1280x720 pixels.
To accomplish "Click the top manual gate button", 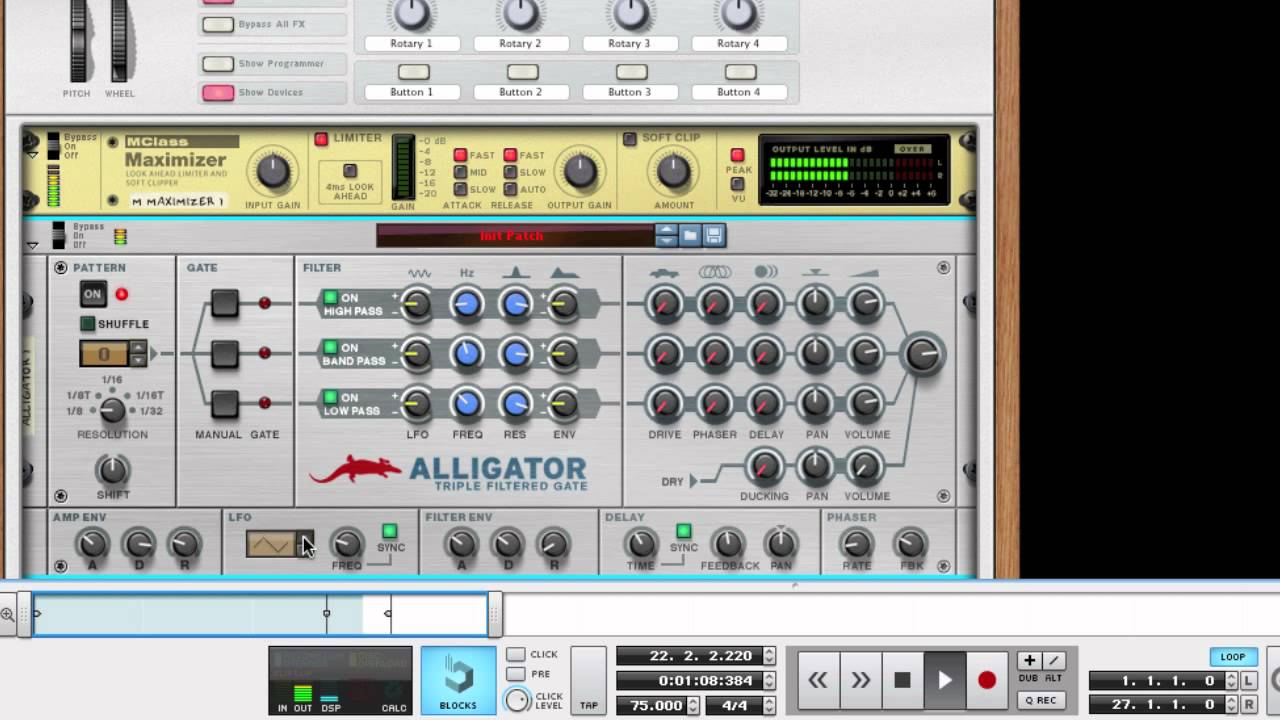I will coord(225,303).
